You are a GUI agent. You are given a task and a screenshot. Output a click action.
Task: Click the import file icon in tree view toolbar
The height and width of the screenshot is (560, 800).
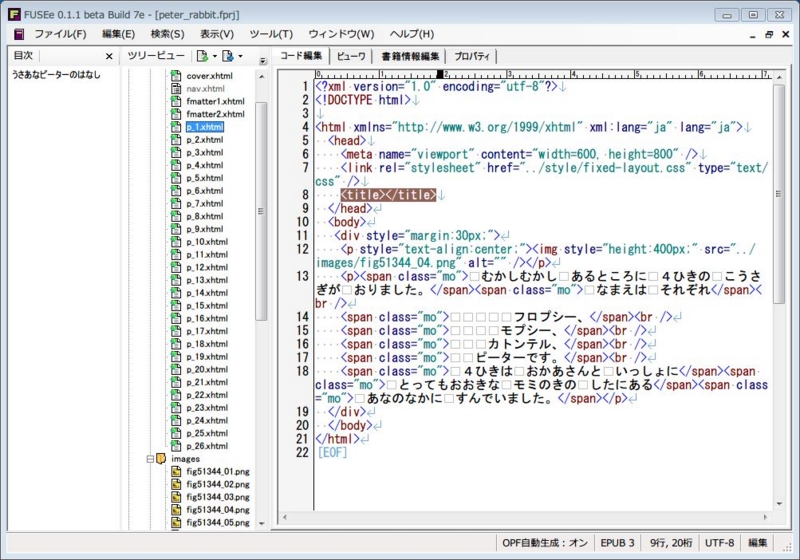228,56
